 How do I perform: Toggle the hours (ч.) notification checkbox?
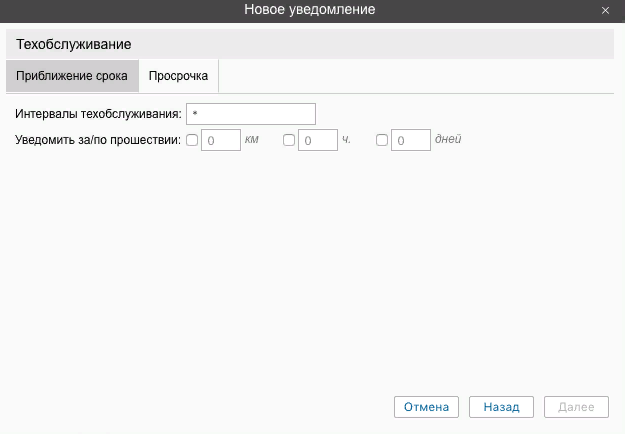(289, 141)
